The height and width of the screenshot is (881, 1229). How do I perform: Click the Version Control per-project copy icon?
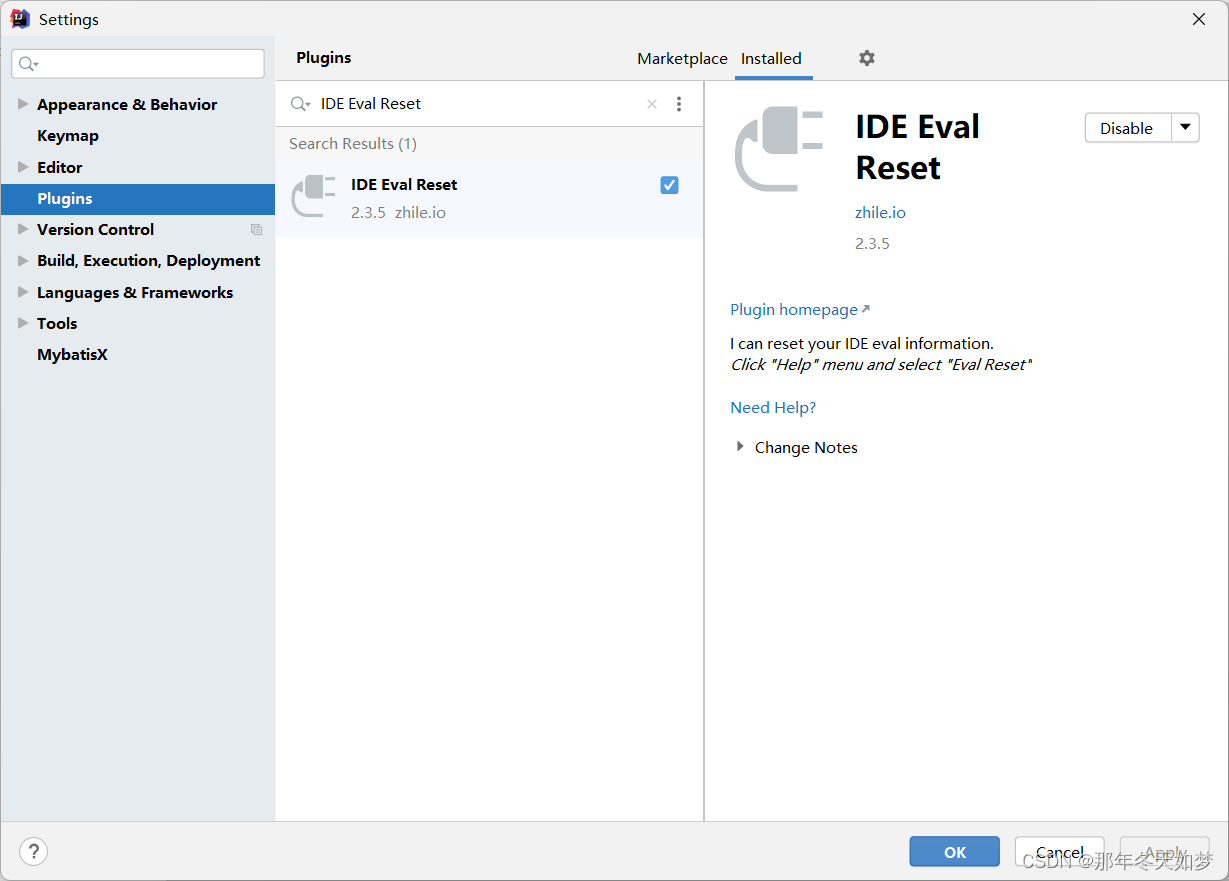[x=256, y=230]
